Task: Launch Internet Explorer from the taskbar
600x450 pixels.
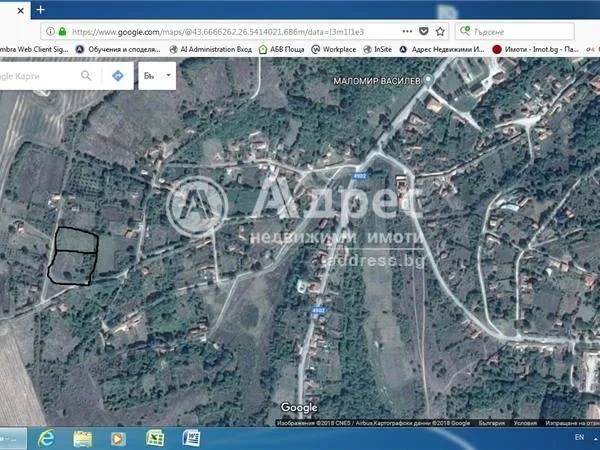Action: 44,438
